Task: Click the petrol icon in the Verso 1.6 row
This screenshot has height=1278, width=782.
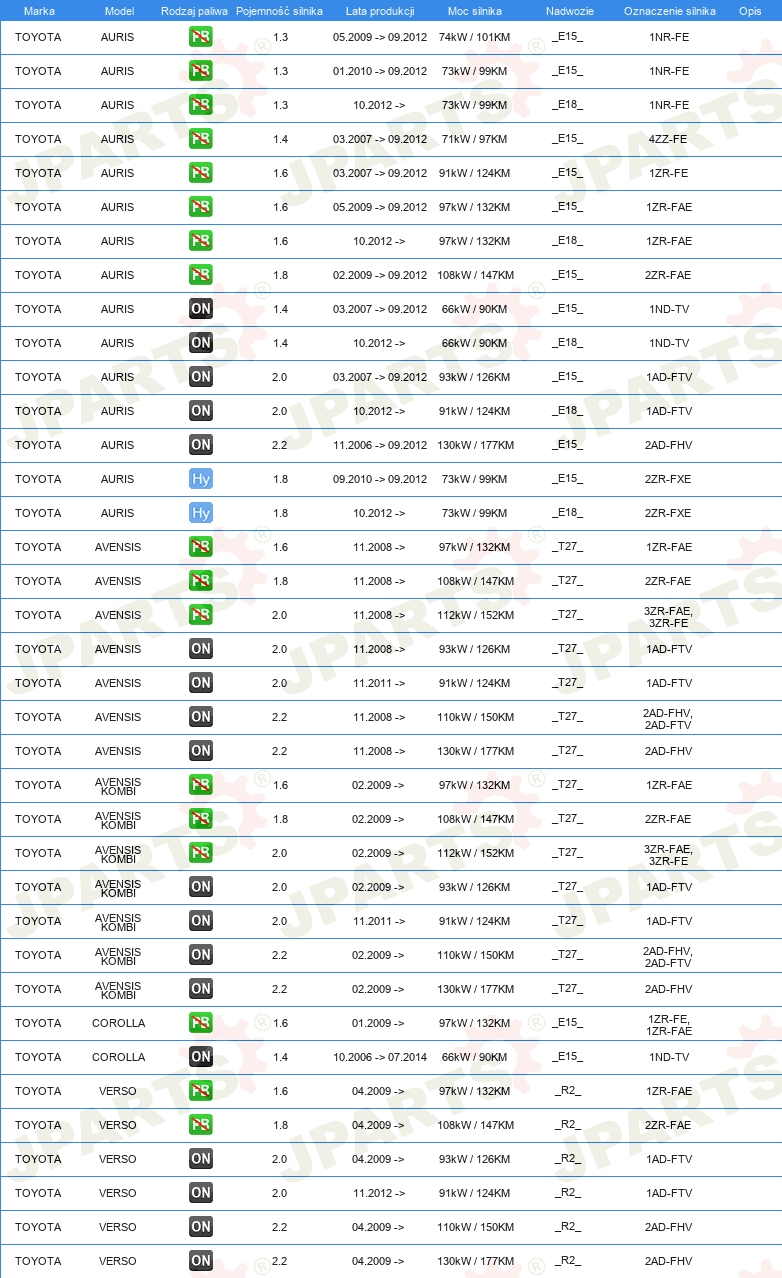Action: point(201,1091)
